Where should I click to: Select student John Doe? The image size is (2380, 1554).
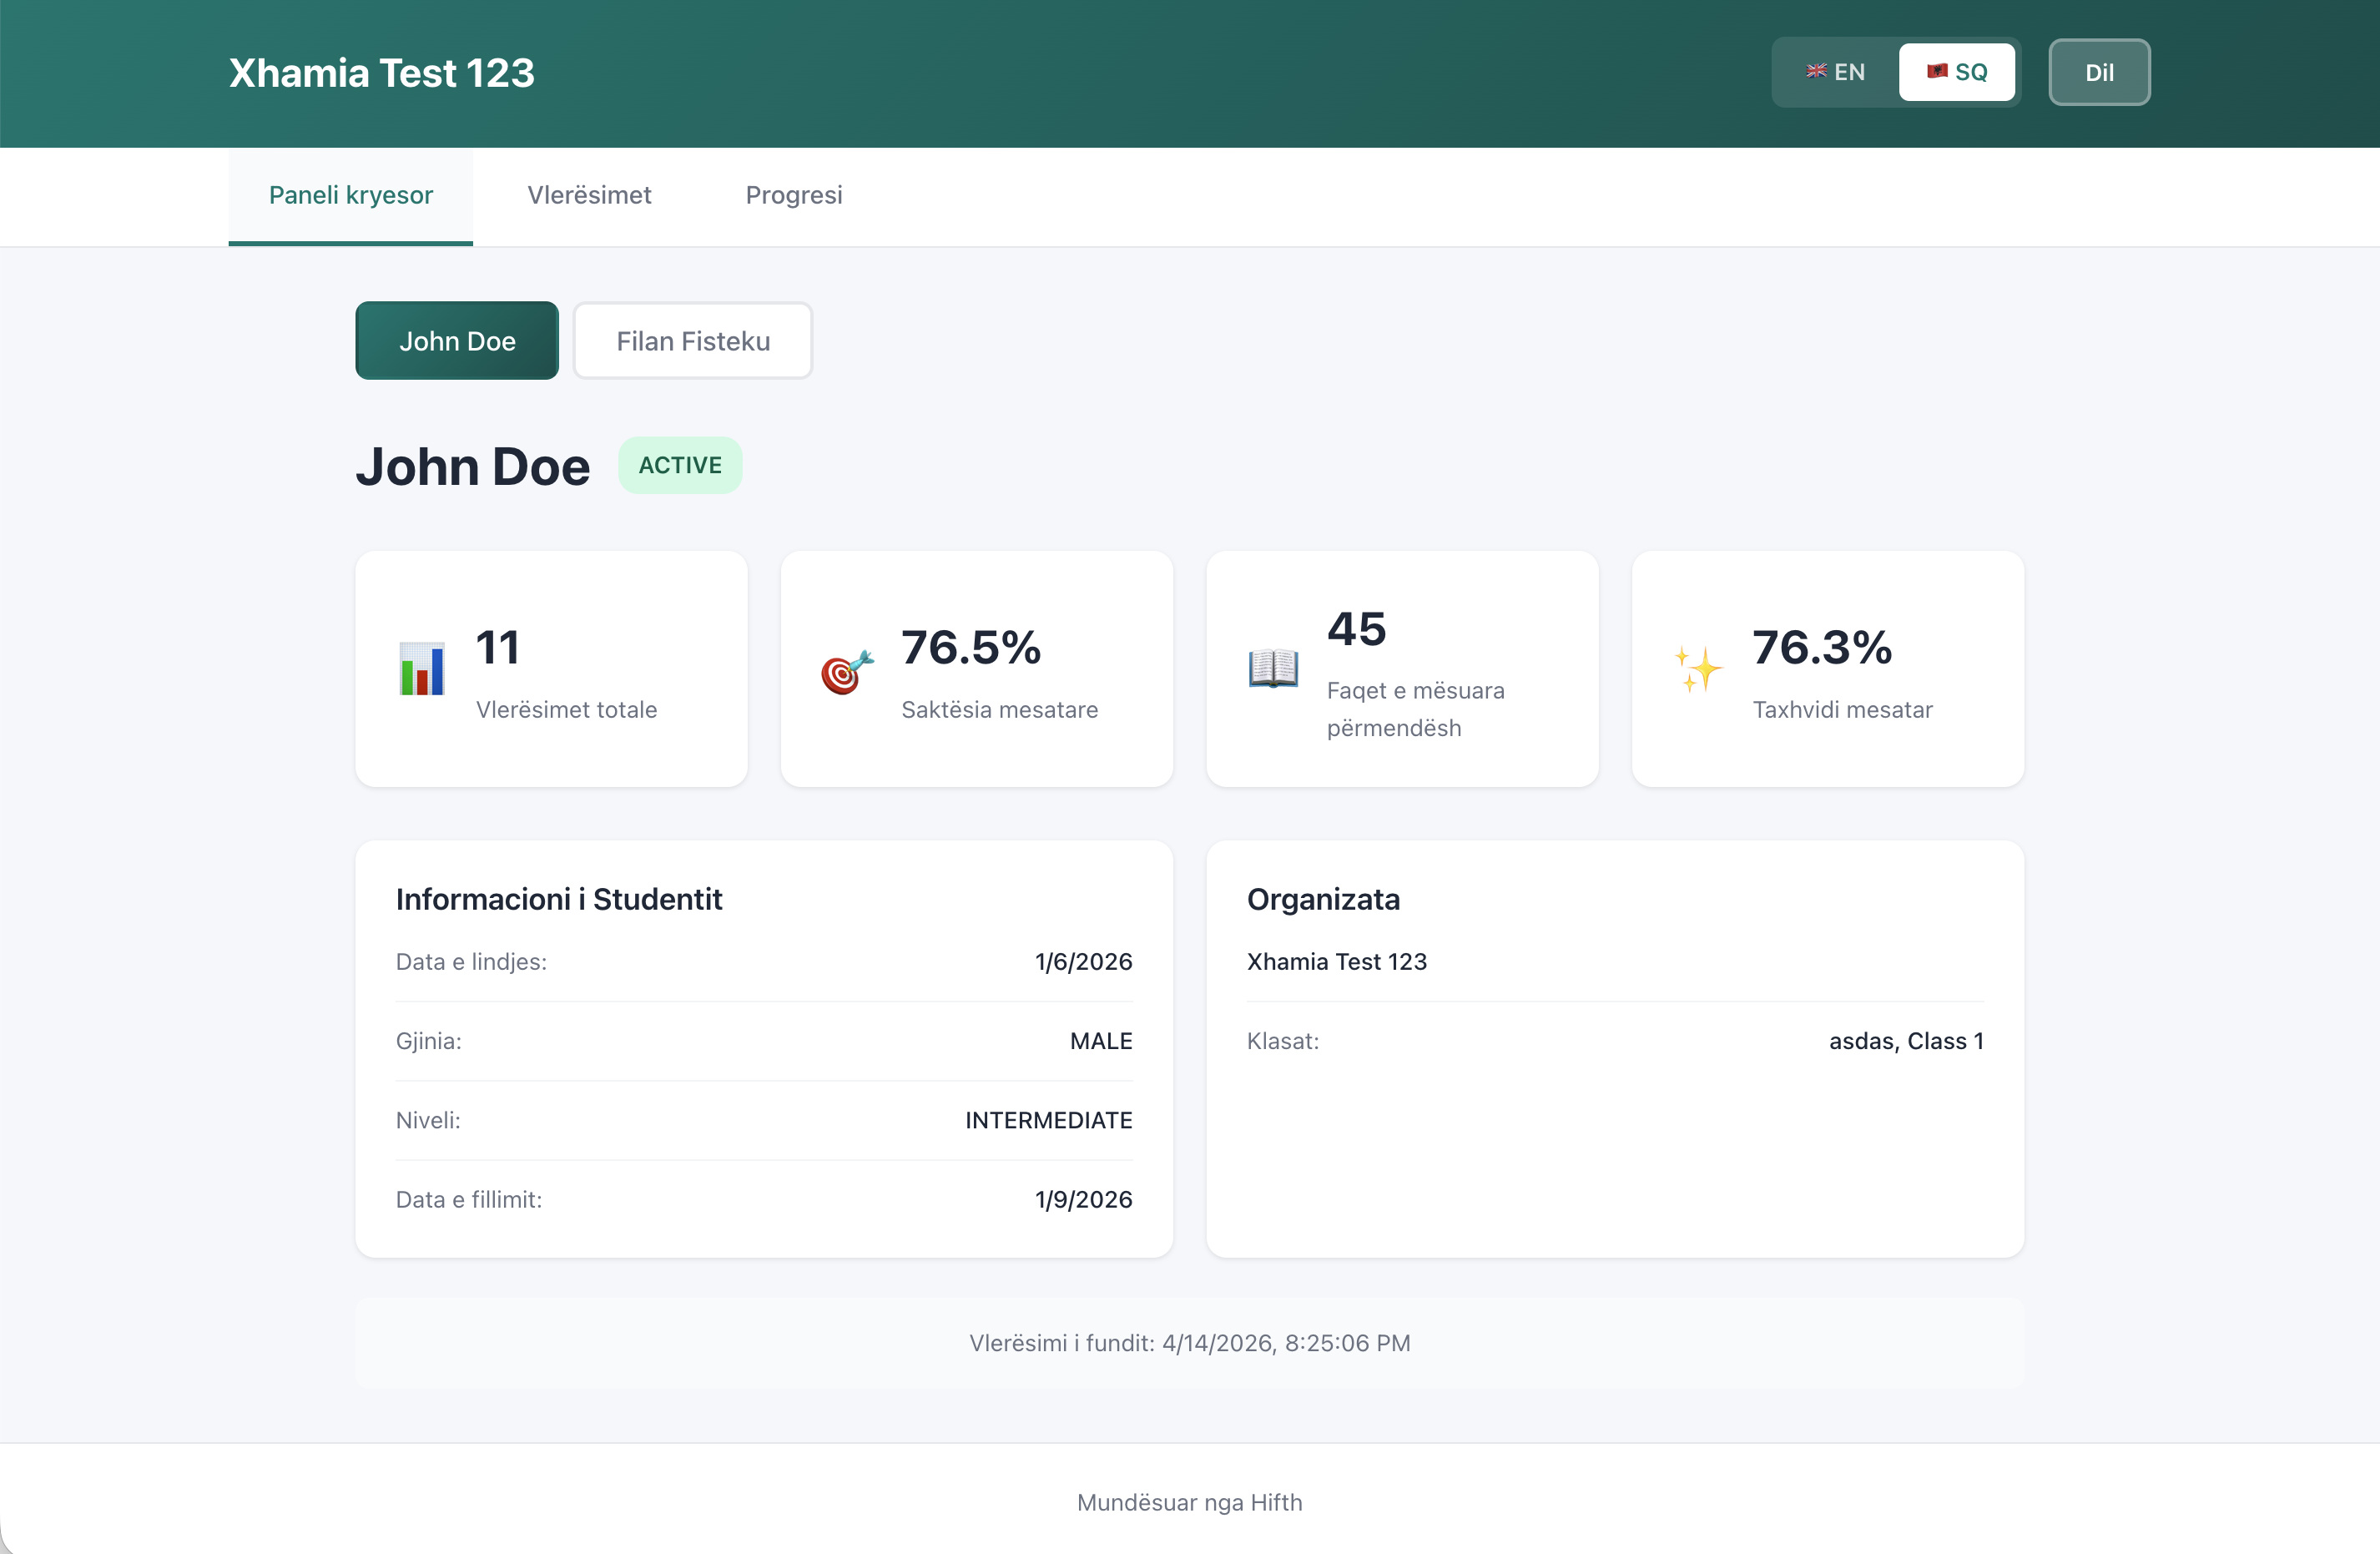(x=457, y=341)
